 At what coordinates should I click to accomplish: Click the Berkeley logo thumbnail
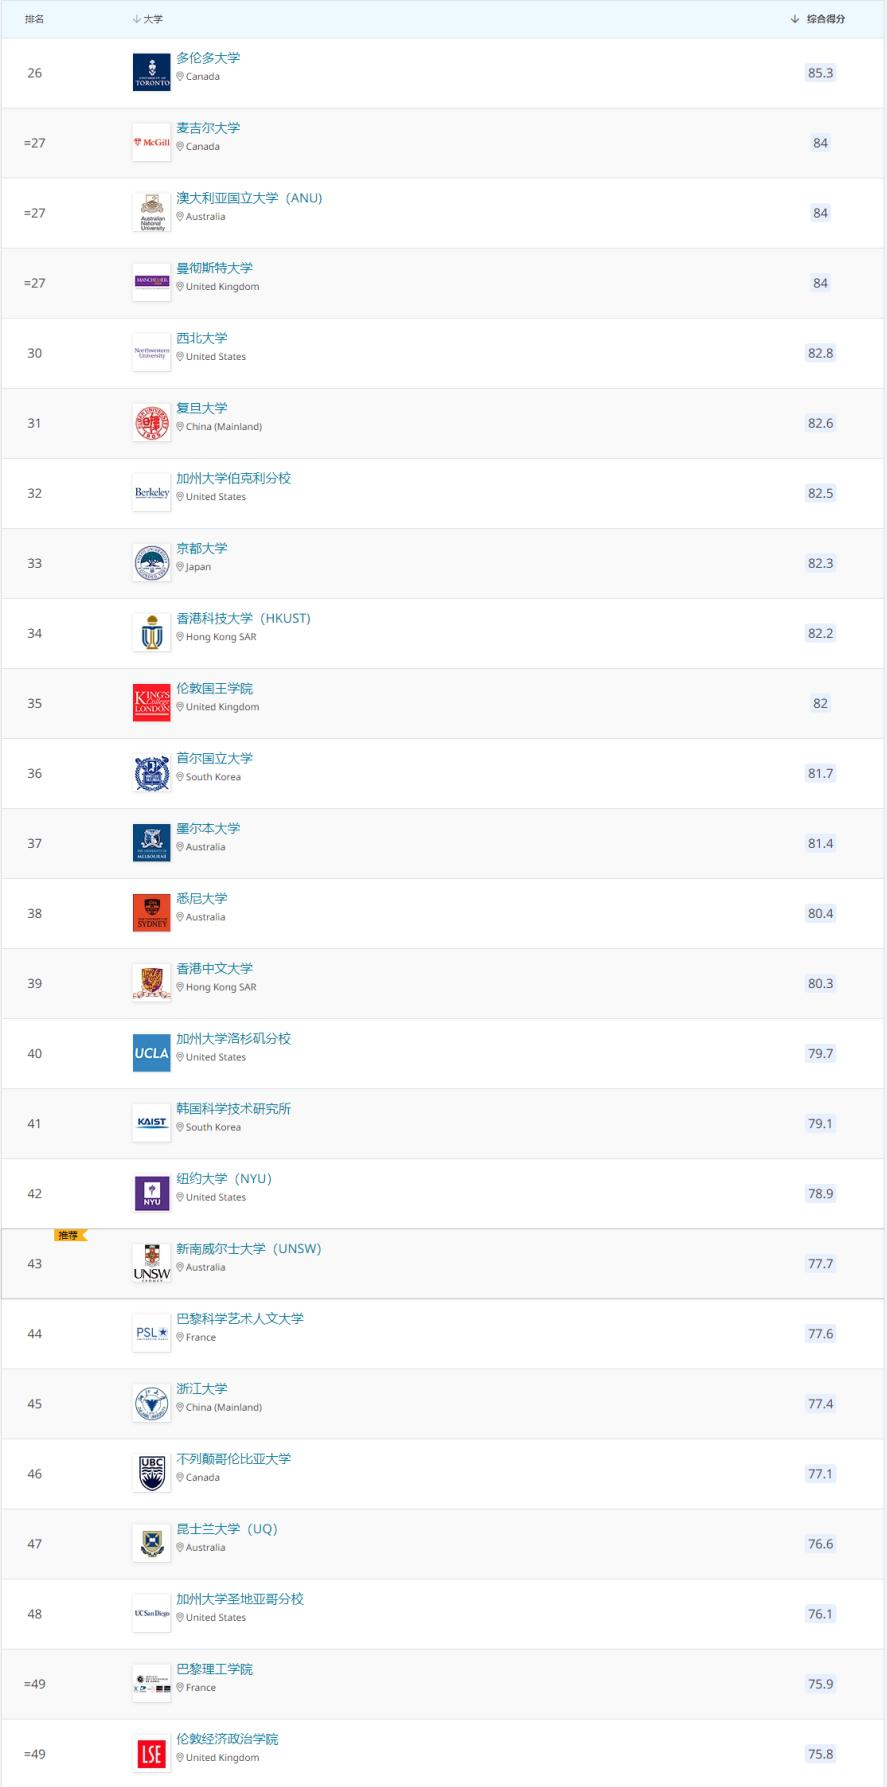tap(152, 492)
